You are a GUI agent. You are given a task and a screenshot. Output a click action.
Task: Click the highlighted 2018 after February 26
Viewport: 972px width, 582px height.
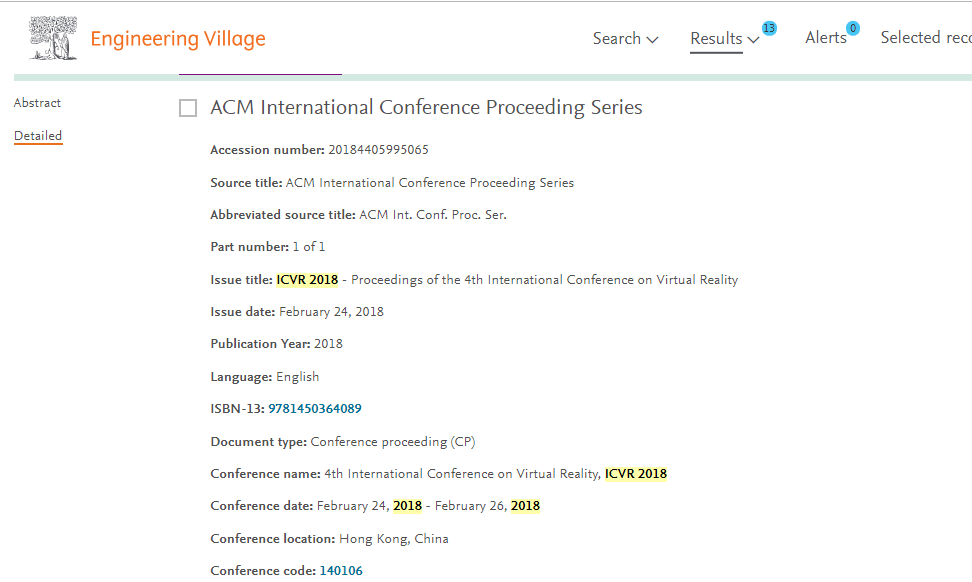tap(525, 506)
